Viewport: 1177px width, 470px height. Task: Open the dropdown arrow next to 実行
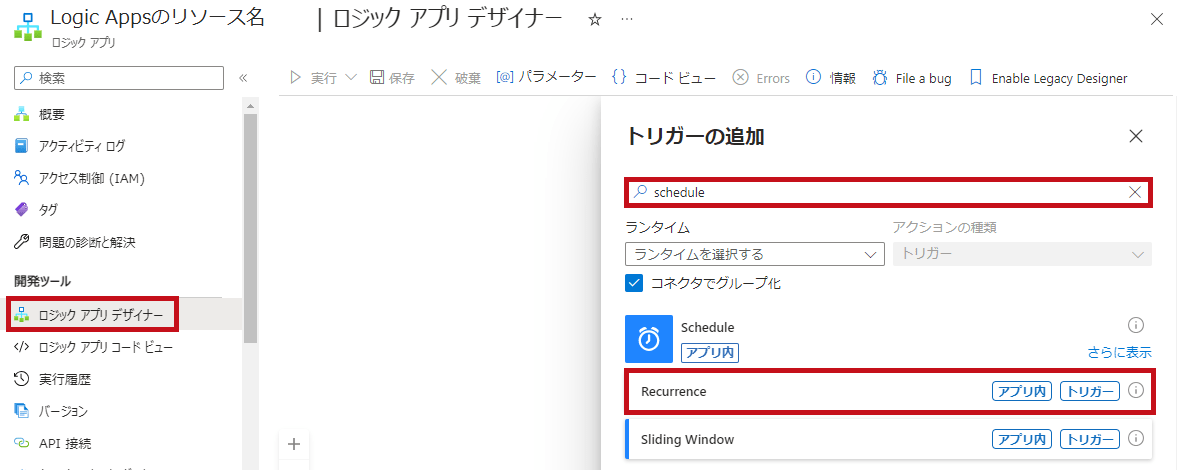(351, 78)
